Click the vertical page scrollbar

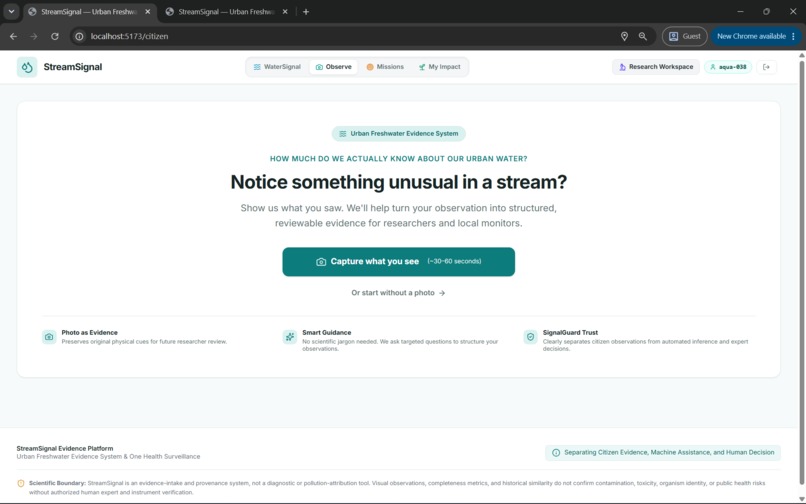[801, 273]
